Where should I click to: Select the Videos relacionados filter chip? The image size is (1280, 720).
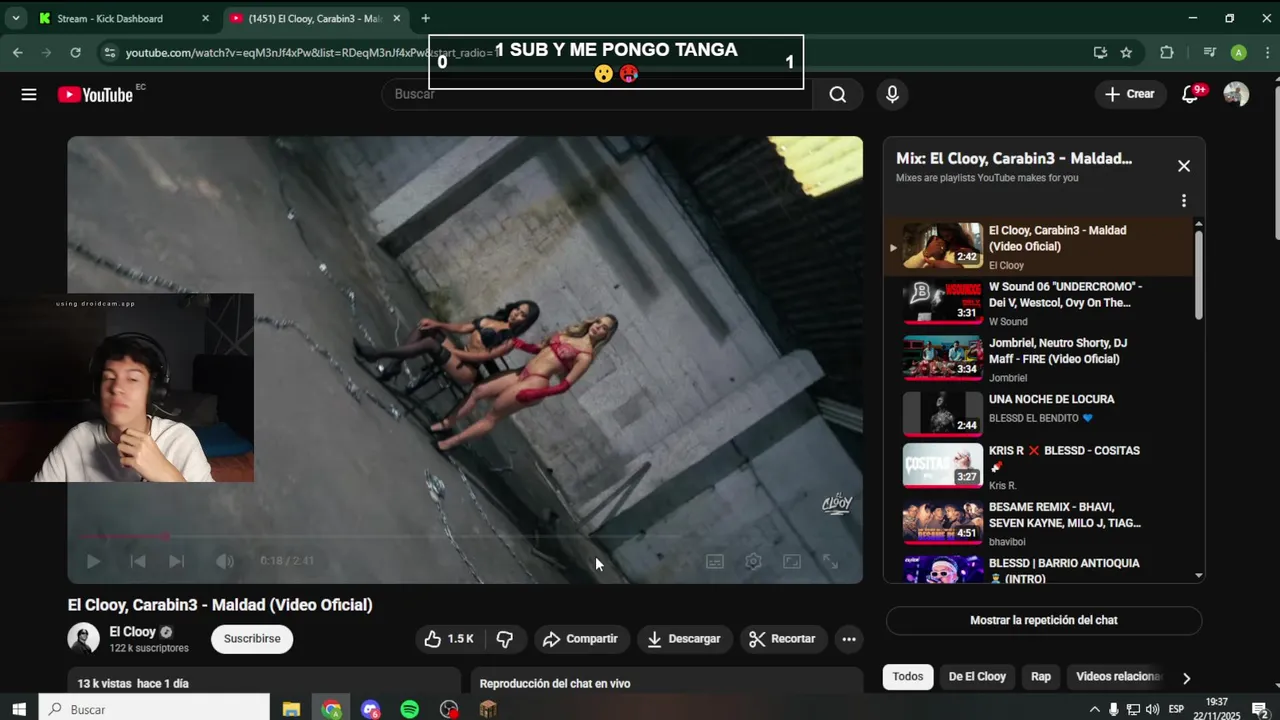[1118, 677]
